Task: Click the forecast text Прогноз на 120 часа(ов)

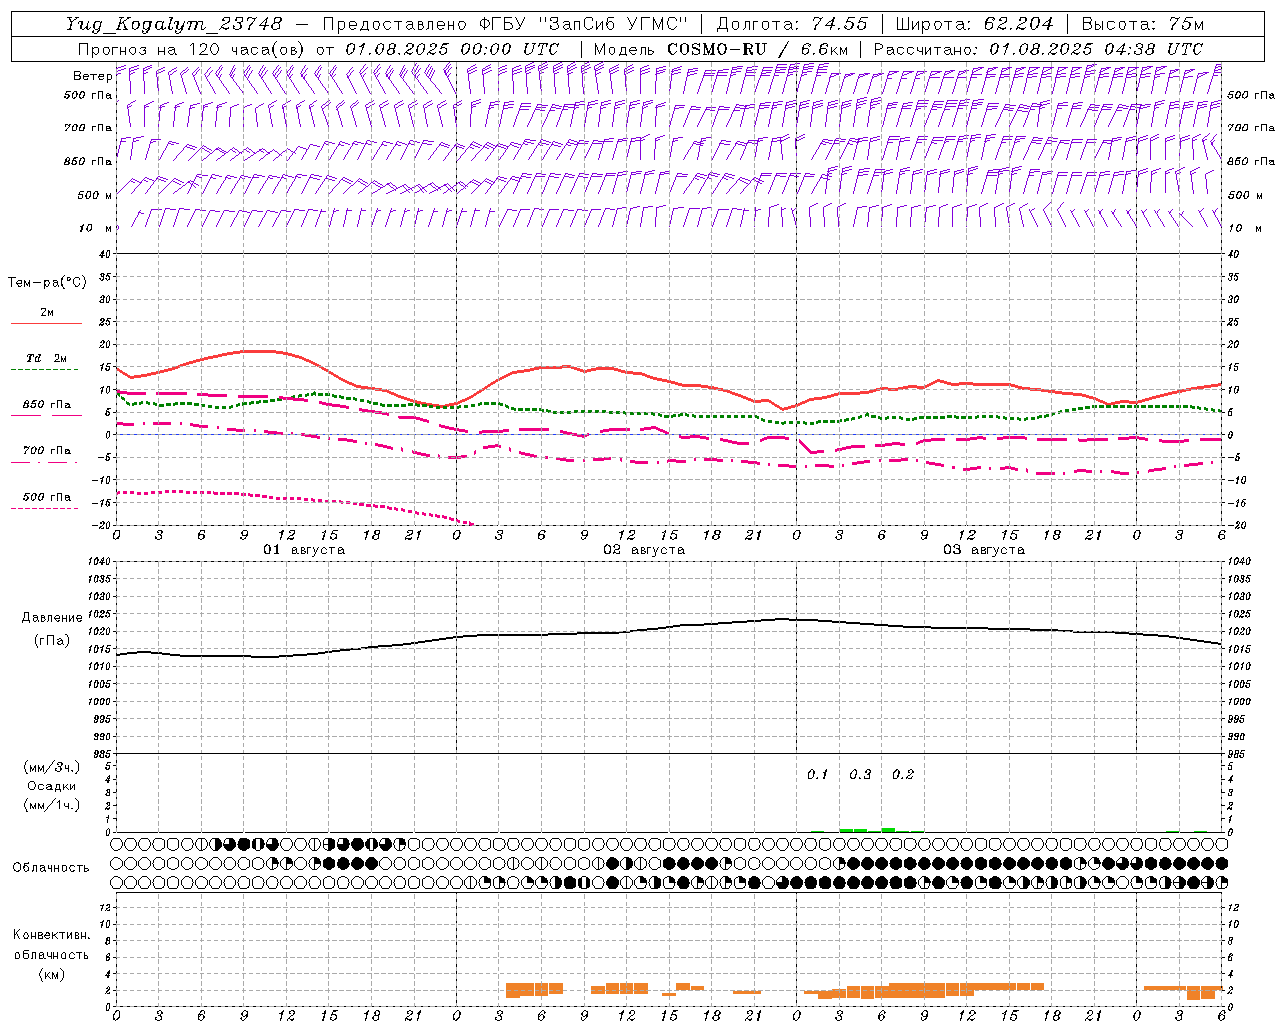Action: tap(193, 49)
